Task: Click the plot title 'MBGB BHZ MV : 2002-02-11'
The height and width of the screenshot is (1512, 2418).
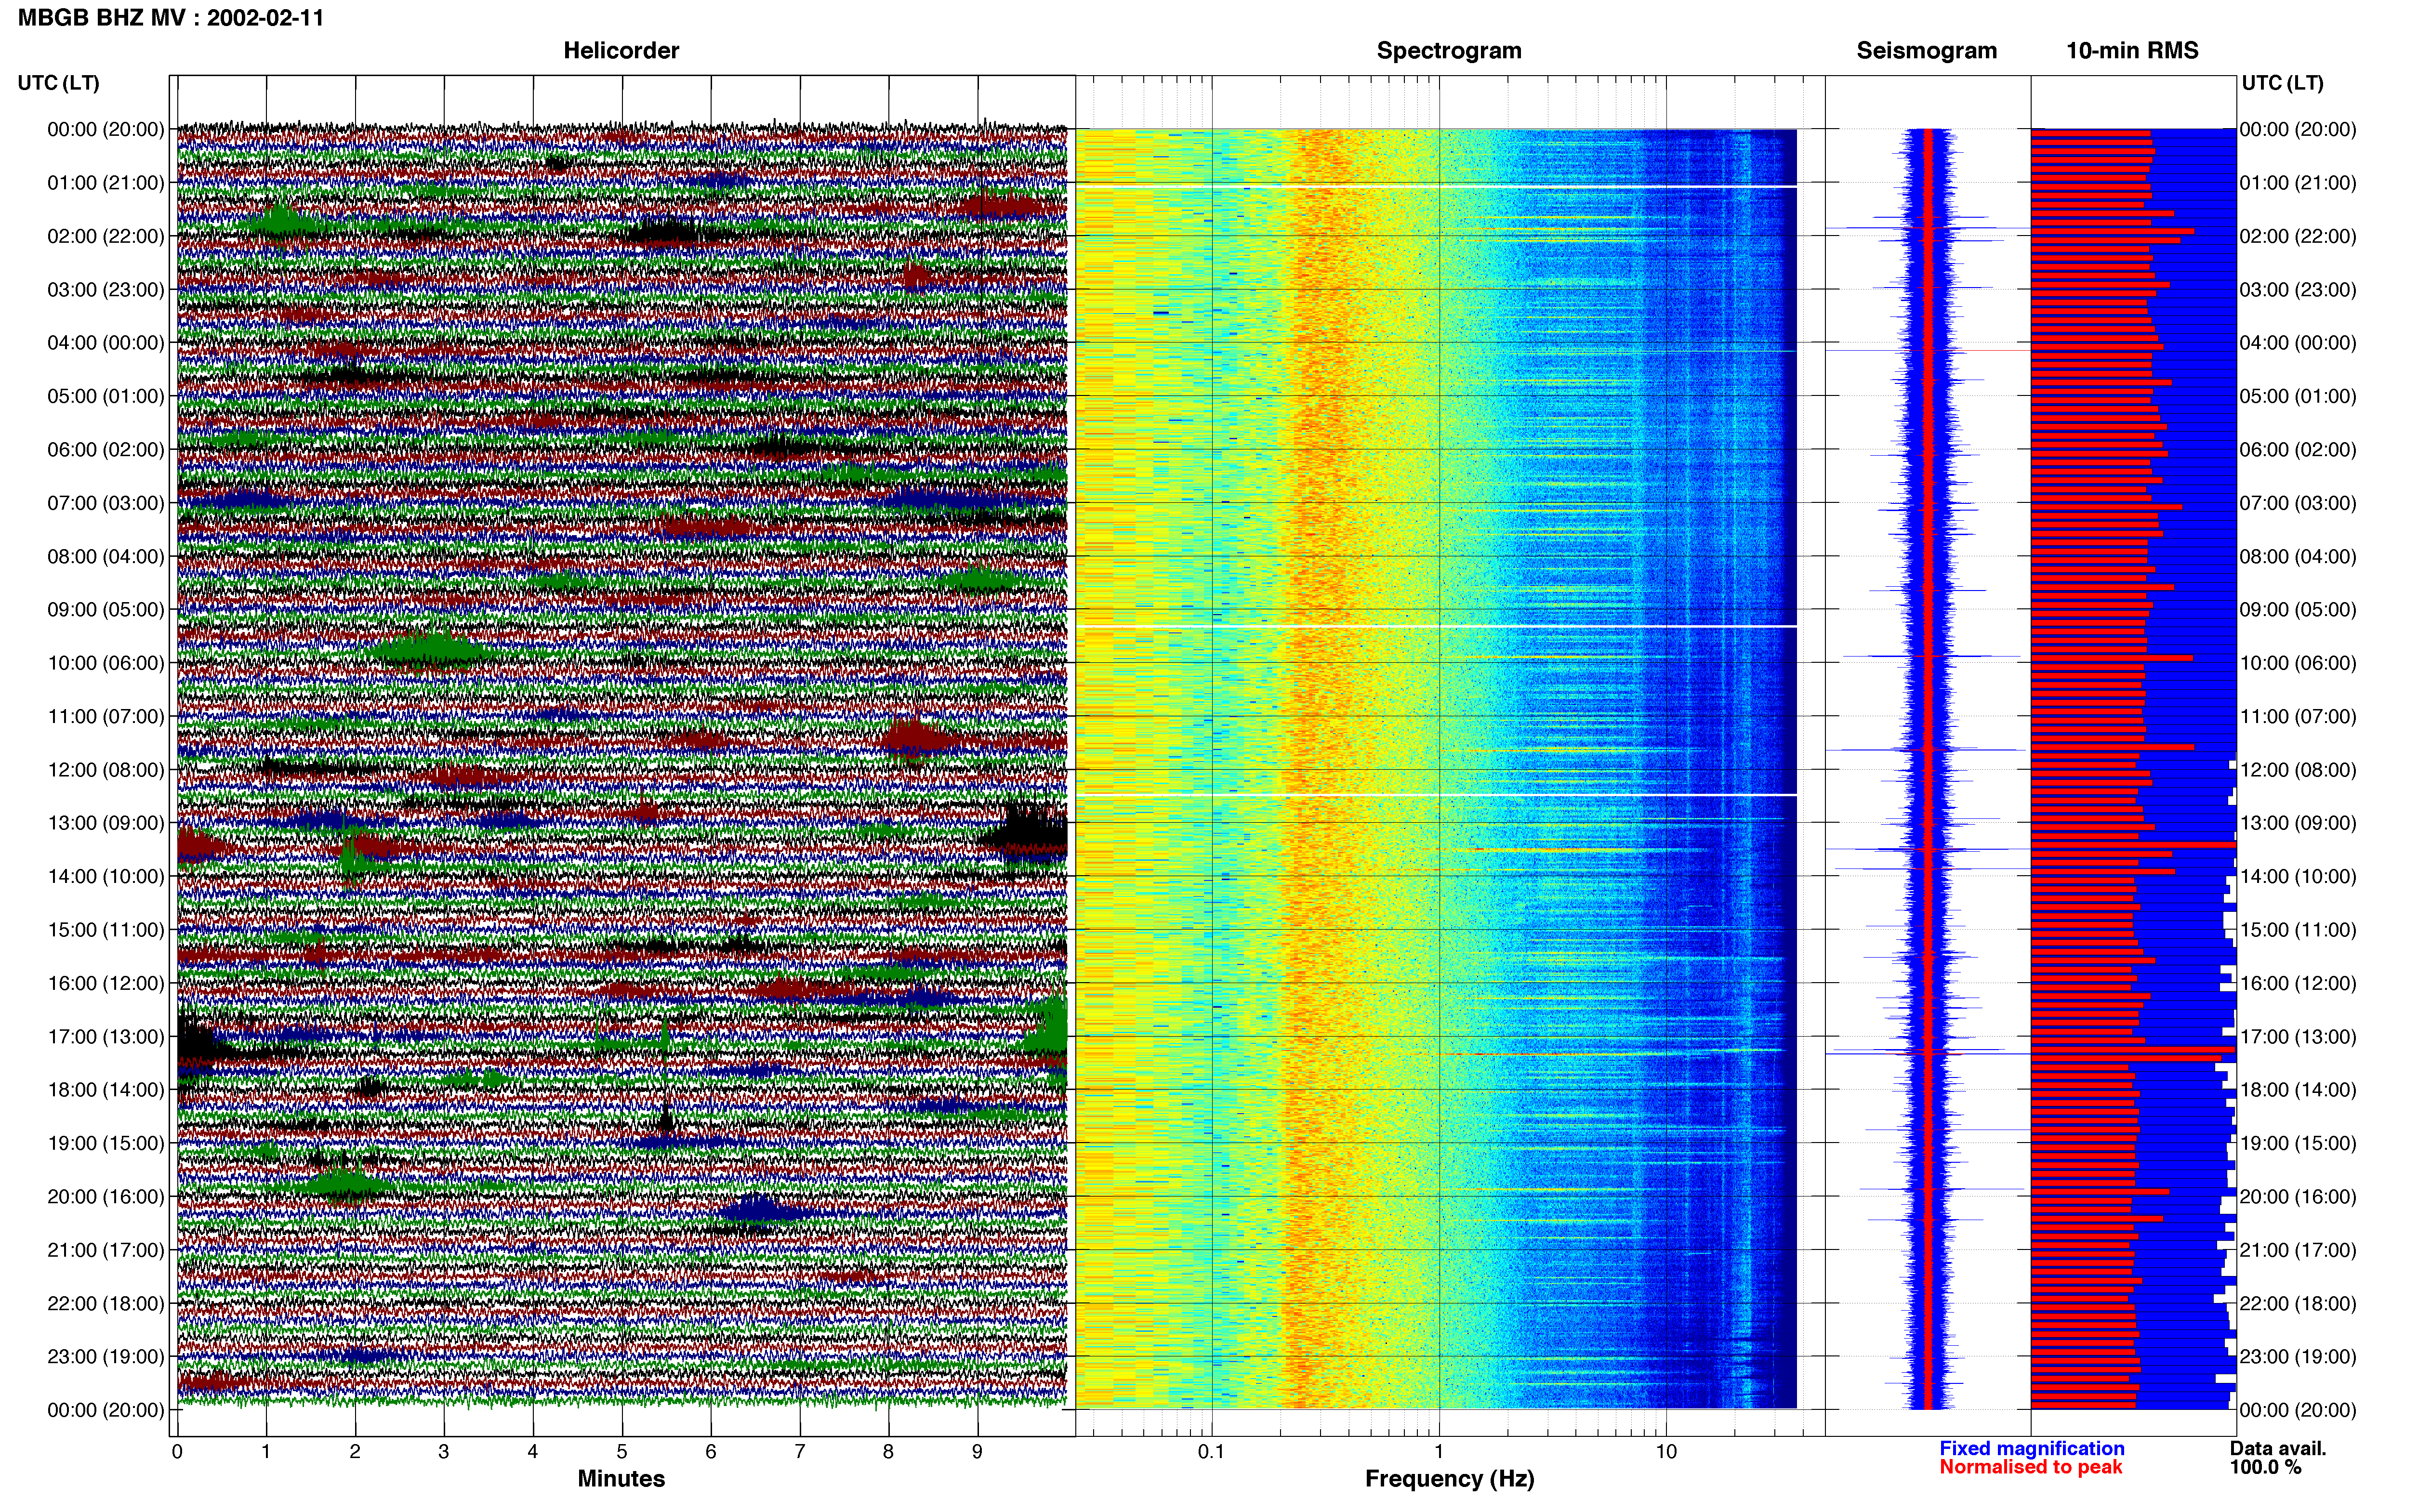Action: coord(171,18)
